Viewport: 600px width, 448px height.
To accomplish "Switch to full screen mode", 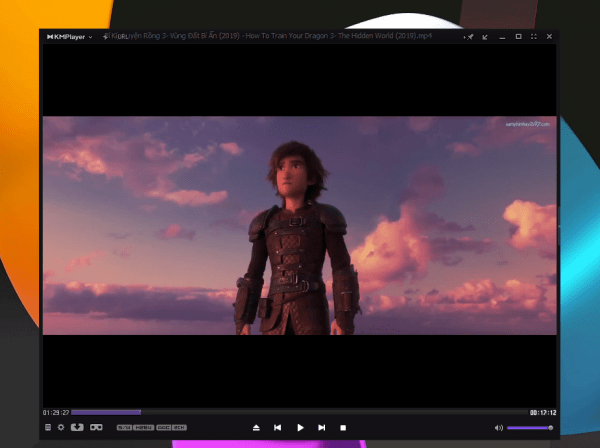I will click(534, 36).
